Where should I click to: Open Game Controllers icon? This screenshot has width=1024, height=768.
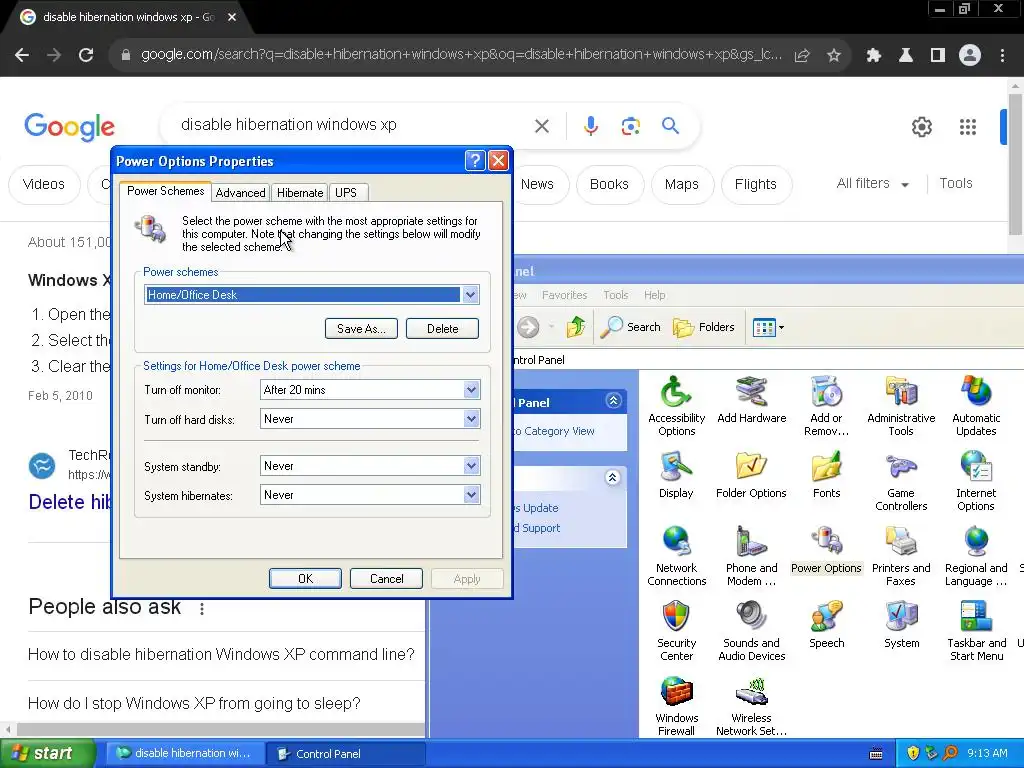tap(901, 481)
